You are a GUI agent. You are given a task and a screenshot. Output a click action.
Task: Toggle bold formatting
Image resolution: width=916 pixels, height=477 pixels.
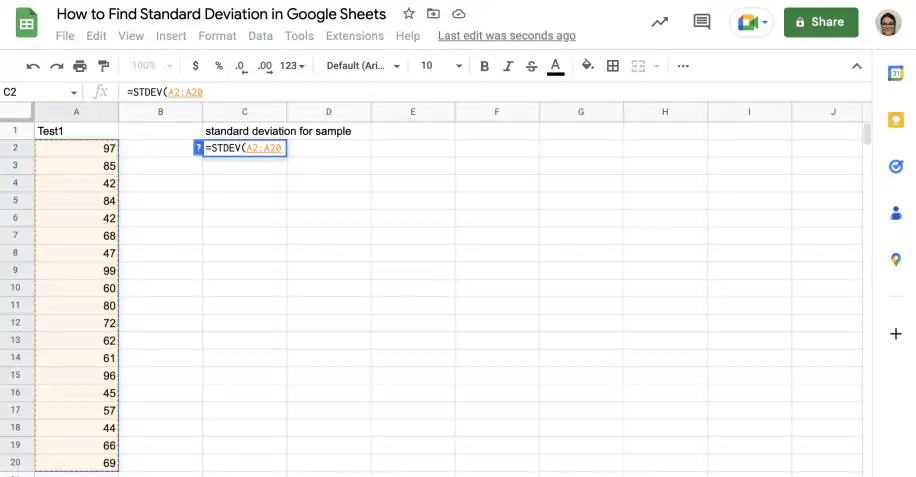click(x=484, y=66)
